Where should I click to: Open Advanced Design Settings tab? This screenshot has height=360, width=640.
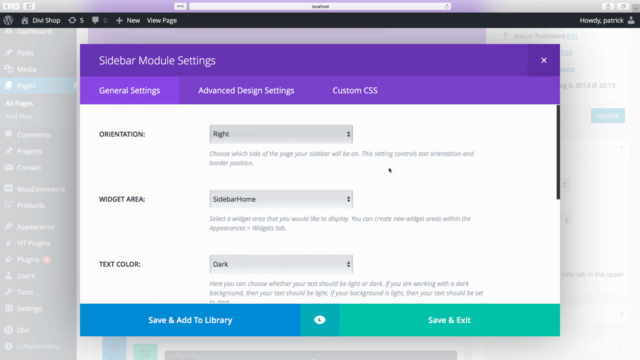246,90
